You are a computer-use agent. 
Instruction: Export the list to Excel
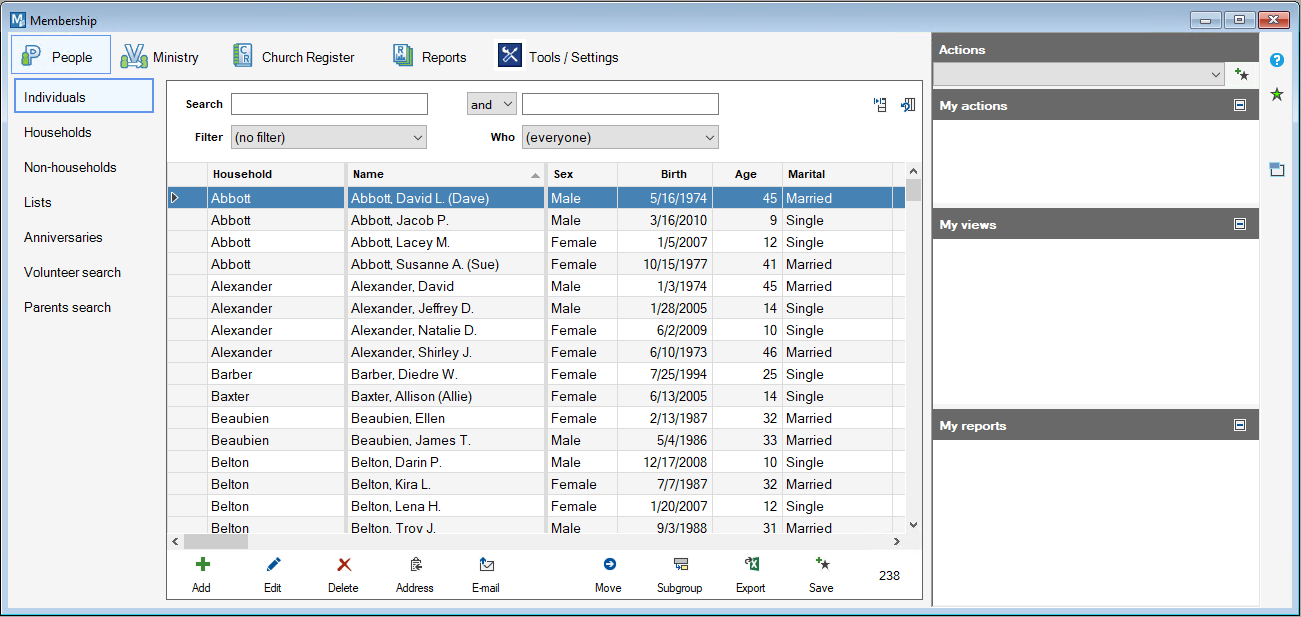tap(751, 565)
